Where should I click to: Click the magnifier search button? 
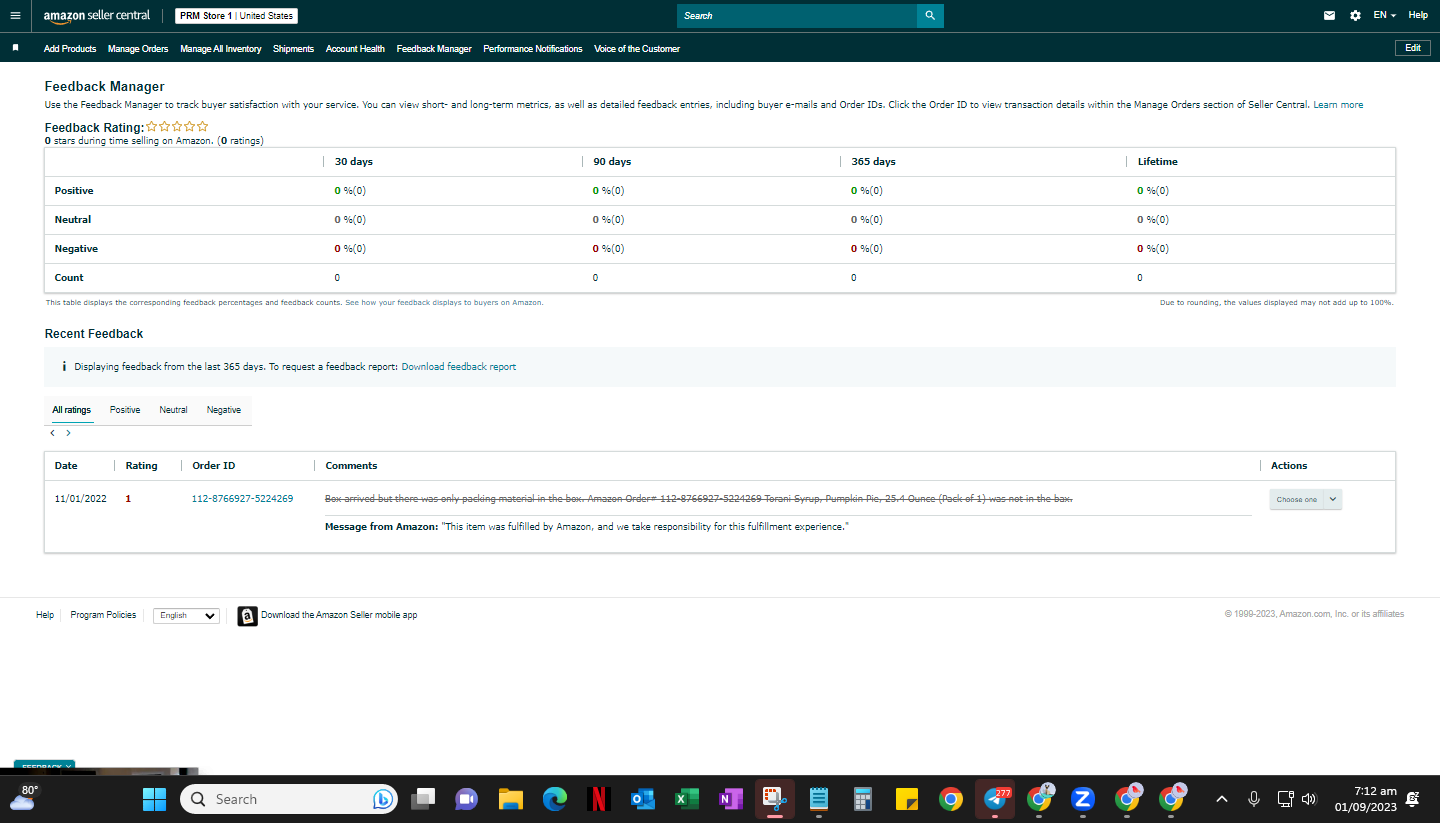[930, 16]
